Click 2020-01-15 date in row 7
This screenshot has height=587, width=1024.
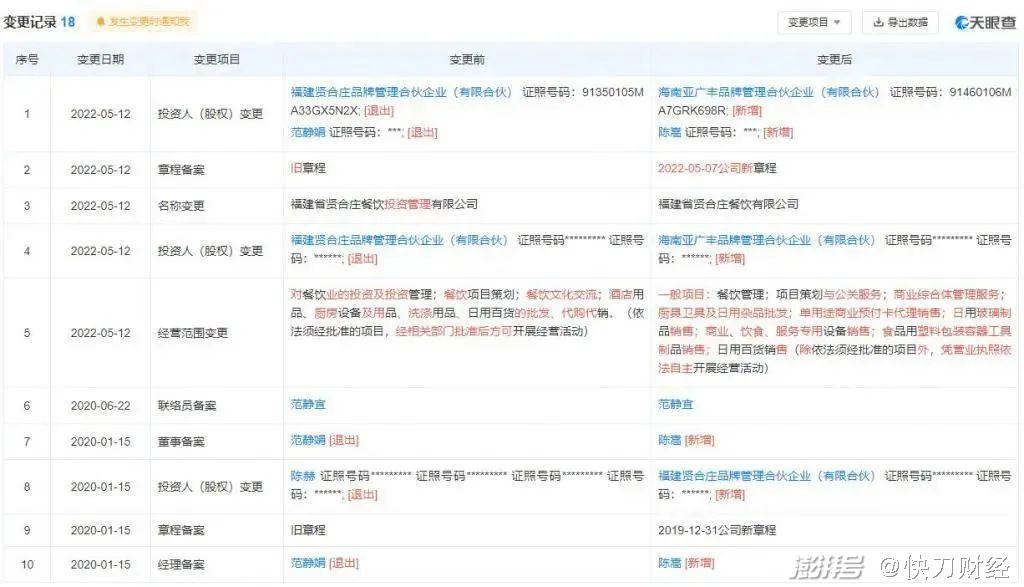point(101,441)
